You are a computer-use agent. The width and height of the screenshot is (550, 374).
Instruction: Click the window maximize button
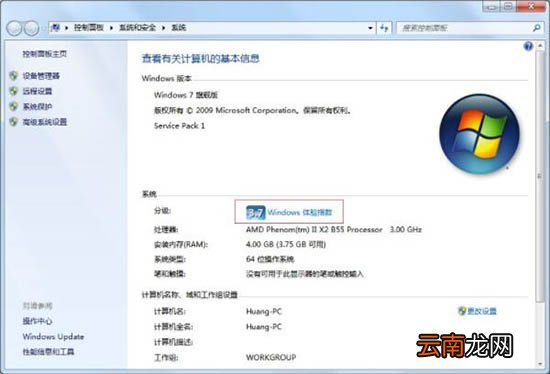tap(508, 6)
